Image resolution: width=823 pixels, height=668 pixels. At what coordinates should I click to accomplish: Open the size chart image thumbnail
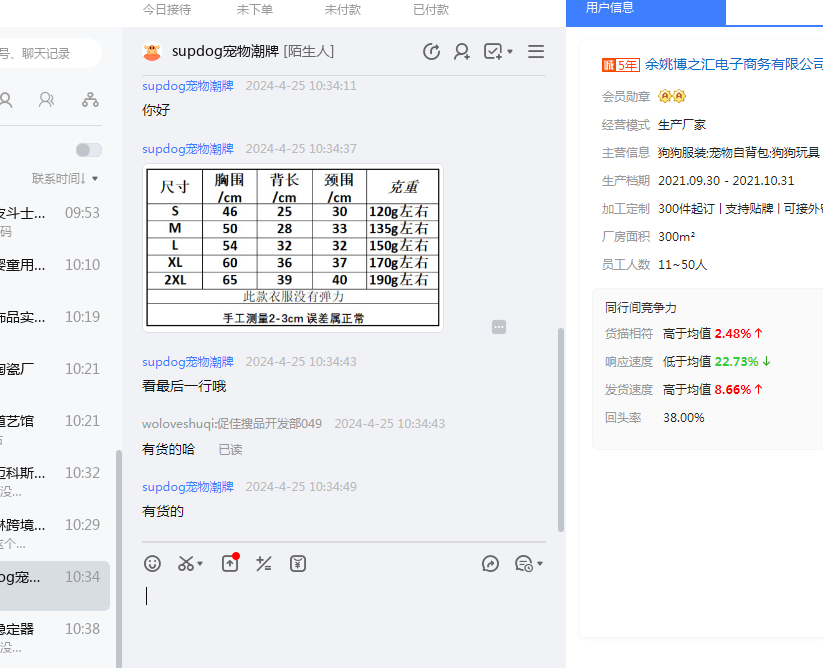click(292, 248)
